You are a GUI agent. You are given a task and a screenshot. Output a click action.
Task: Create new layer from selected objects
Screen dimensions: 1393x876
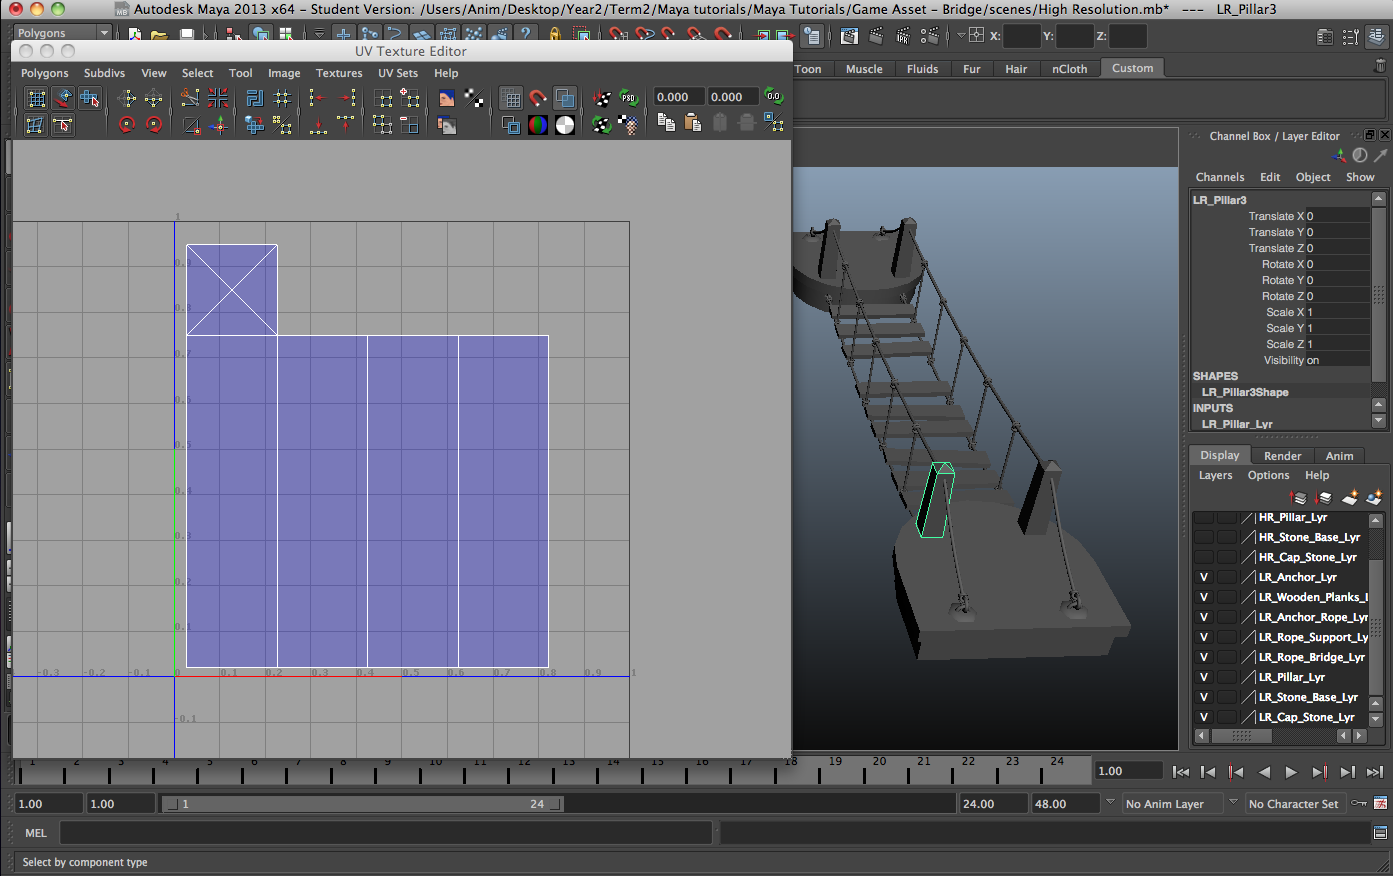1374,498
